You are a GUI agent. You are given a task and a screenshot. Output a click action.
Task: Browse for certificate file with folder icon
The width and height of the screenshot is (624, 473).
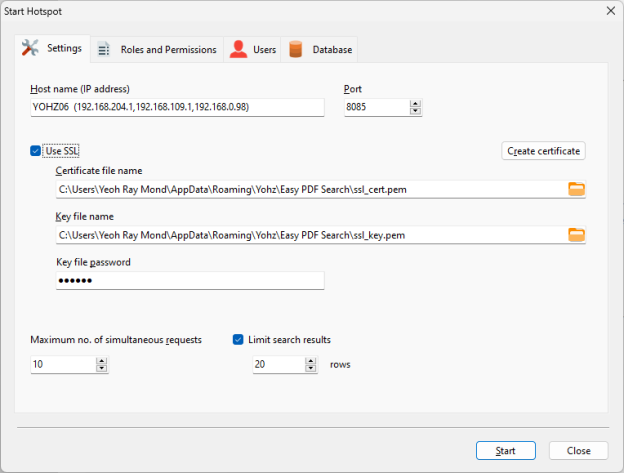[576, 189]
